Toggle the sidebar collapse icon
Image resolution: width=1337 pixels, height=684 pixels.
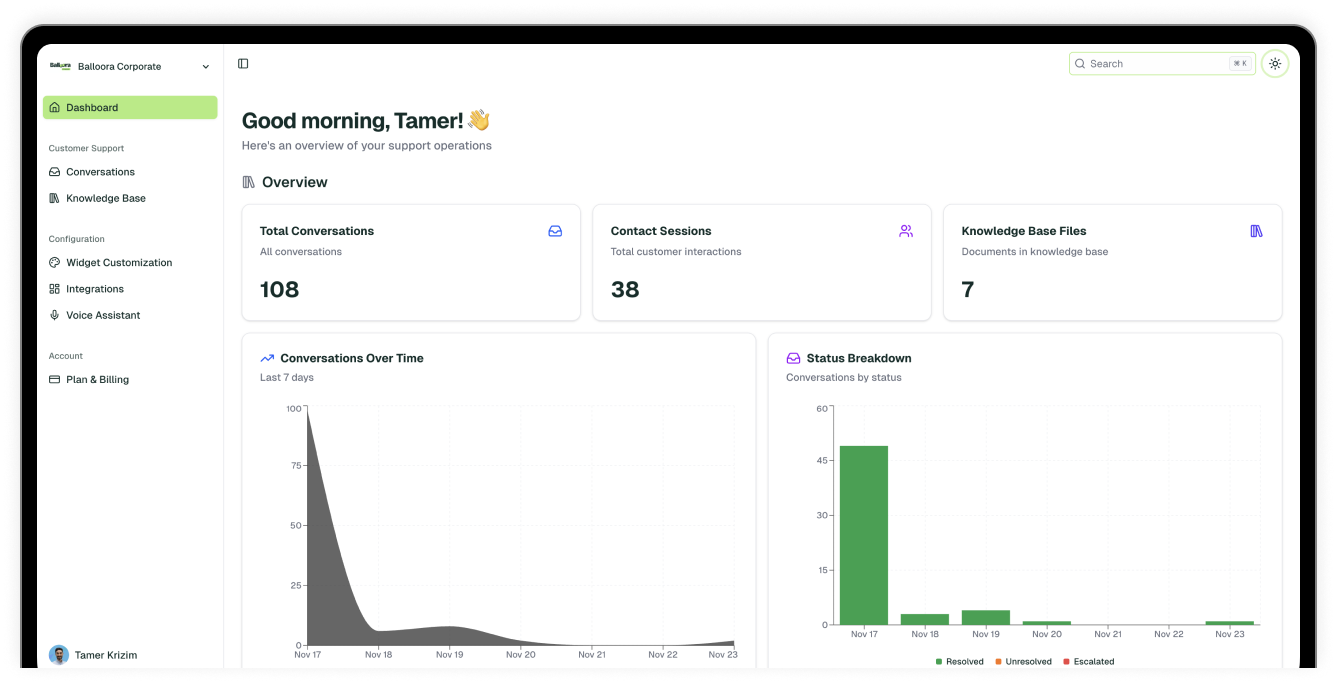tap(243, 64)
